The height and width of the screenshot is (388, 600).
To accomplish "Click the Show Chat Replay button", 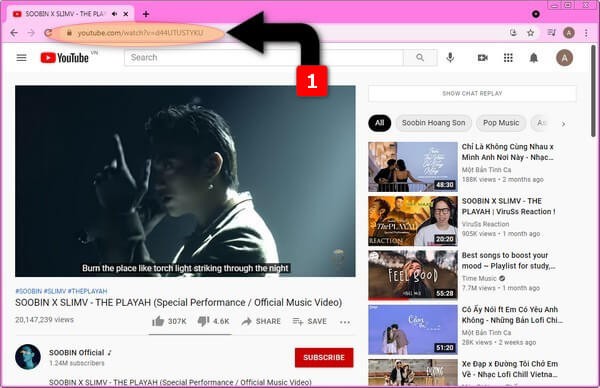I will pos(472,93).
